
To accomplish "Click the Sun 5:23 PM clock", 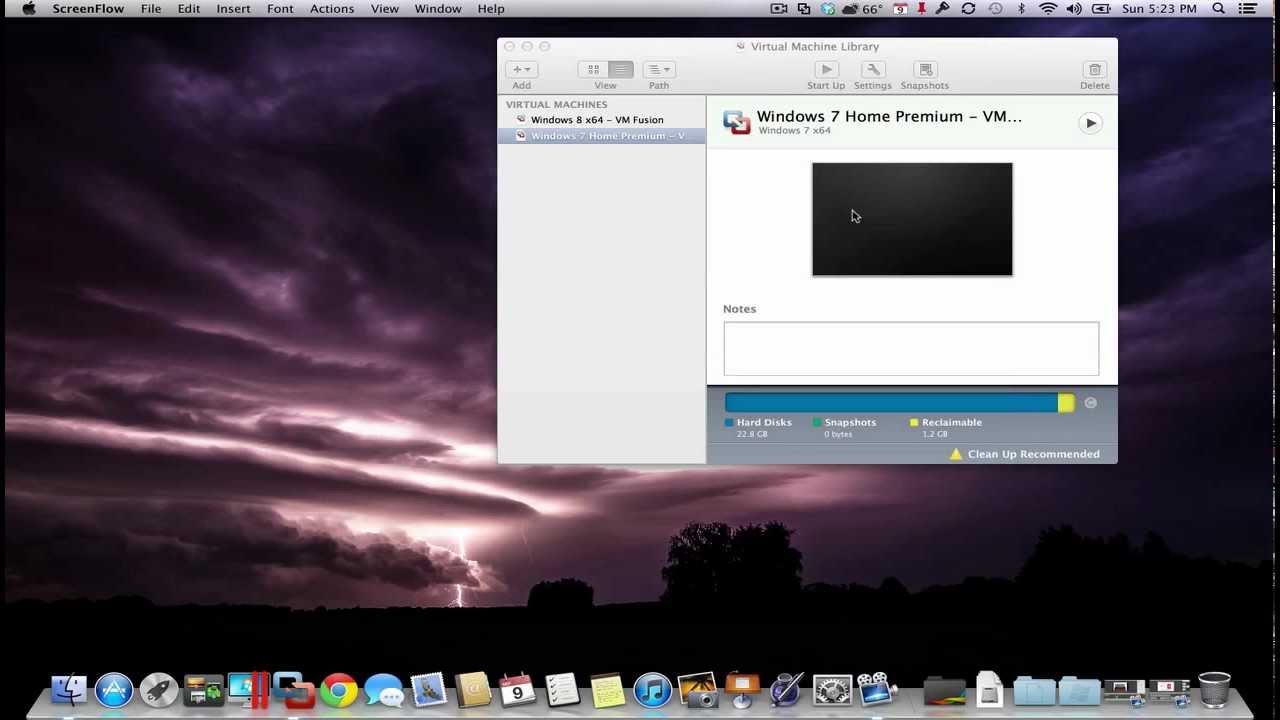I will (x=1160, y=9).
